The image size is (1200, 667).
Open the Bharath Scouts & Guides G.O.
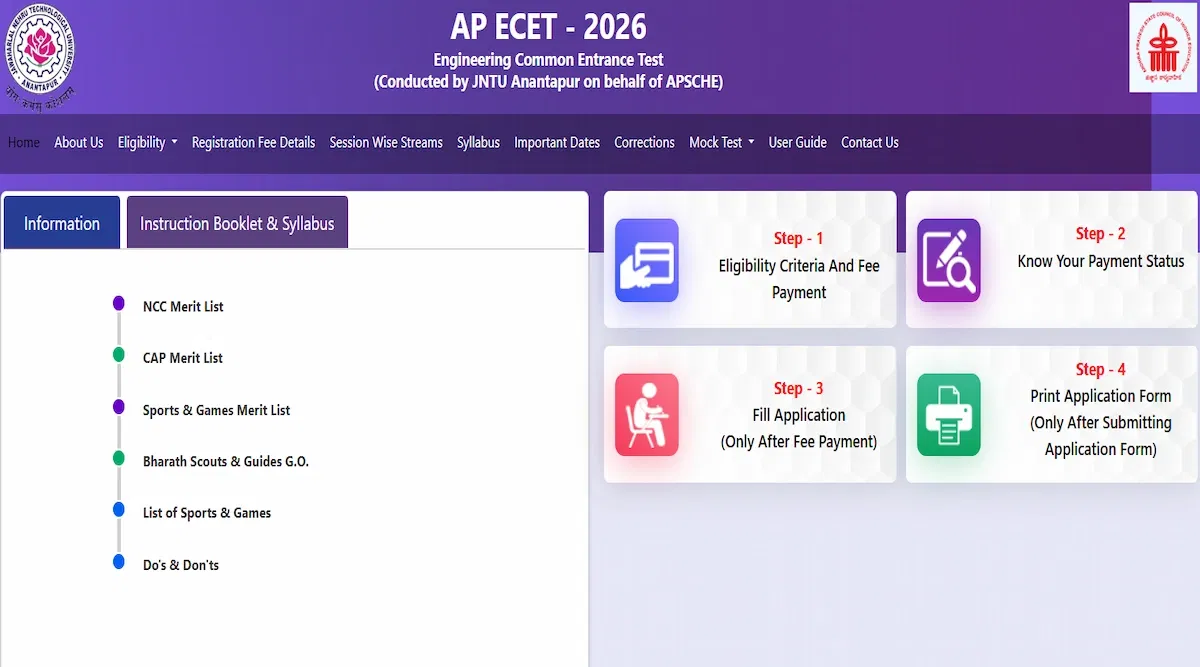click(x=225, y=461)
